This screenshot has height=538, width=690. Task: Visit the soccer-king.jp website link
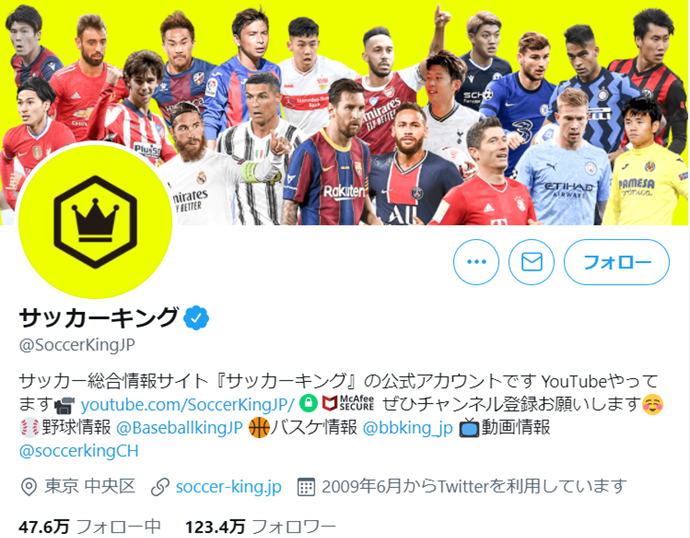tap(228, 487)
